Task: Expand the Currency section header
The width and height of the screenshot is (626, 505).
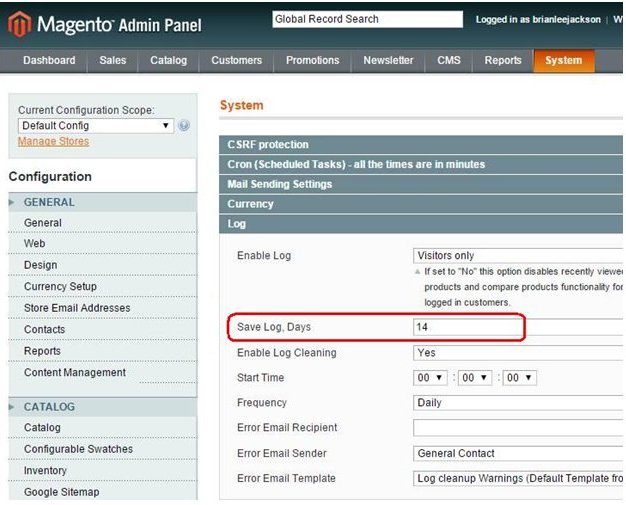Action: [x=421, y=204]
